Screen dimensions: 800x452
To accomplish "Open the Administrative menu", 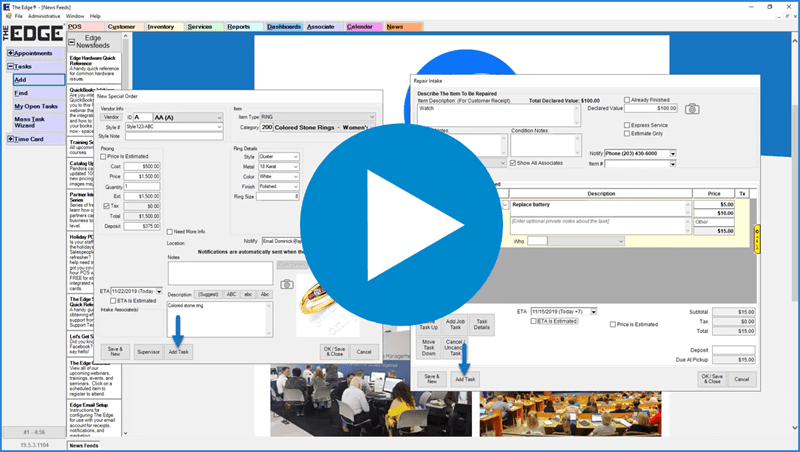I will click(x=44, y=16).
